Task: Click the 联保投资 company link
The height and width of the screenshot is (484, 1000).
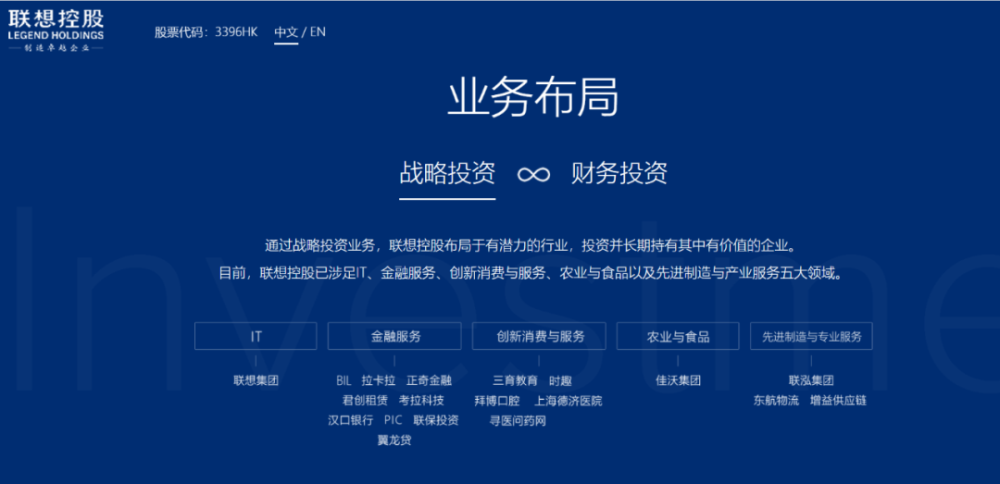Action: point(436,420)
